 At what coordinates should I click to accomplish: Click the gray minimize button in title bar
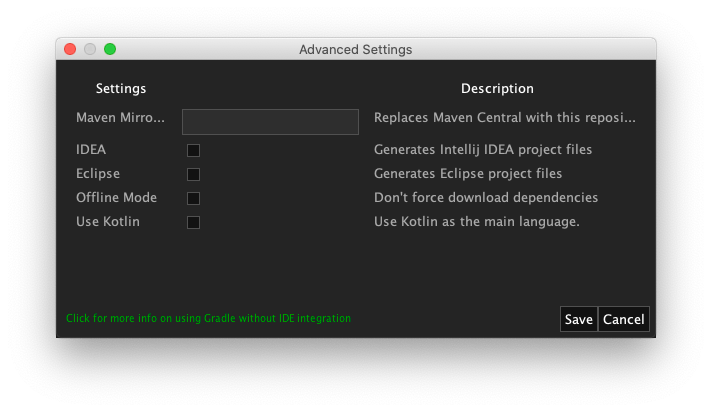click(x=90, y=49)
